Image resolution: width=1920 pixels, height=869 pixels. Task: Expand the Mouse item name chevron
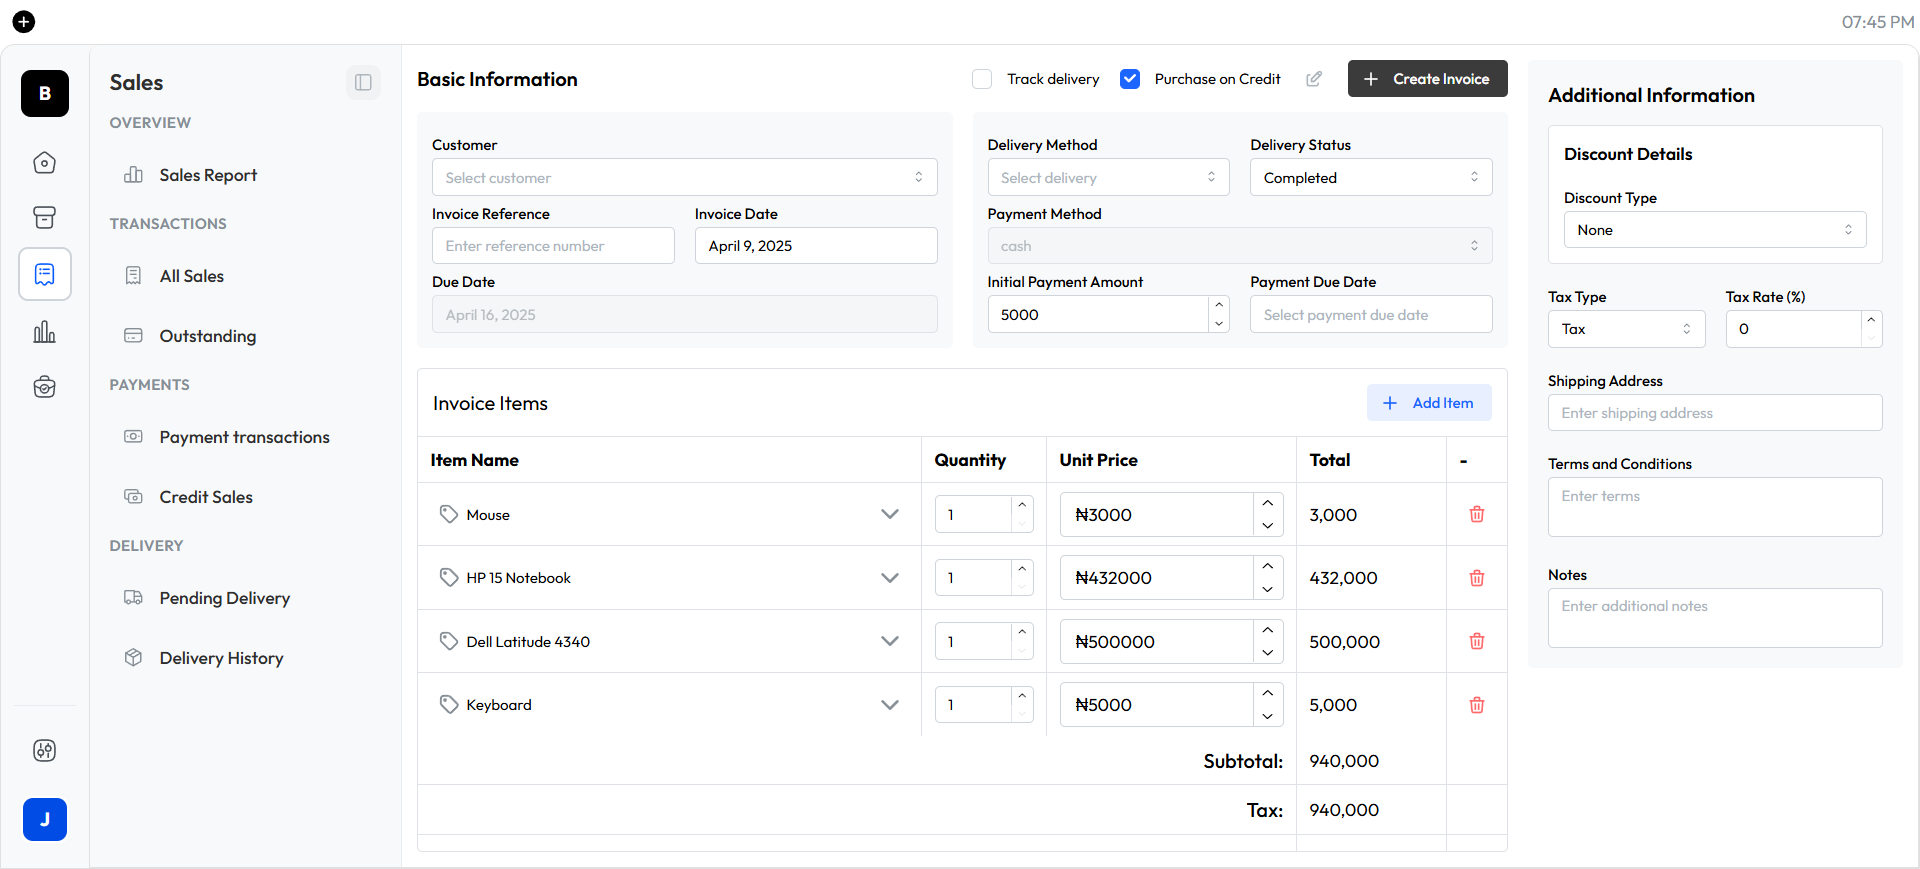click(890, 514)
